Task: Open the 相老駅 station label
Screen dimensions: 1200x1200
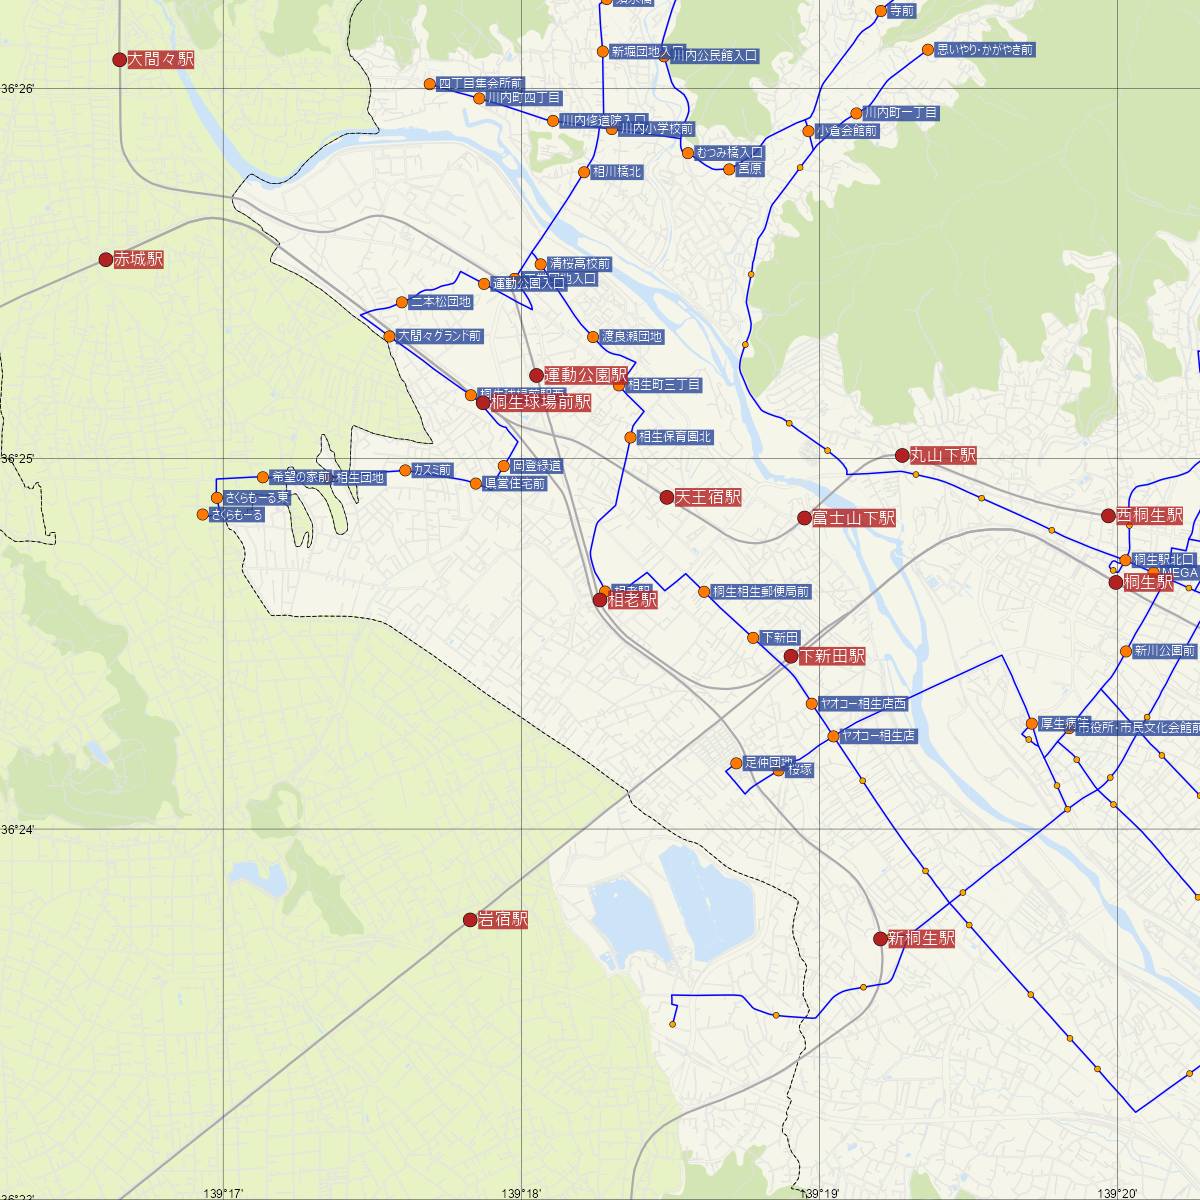Action: coord(633,600)
